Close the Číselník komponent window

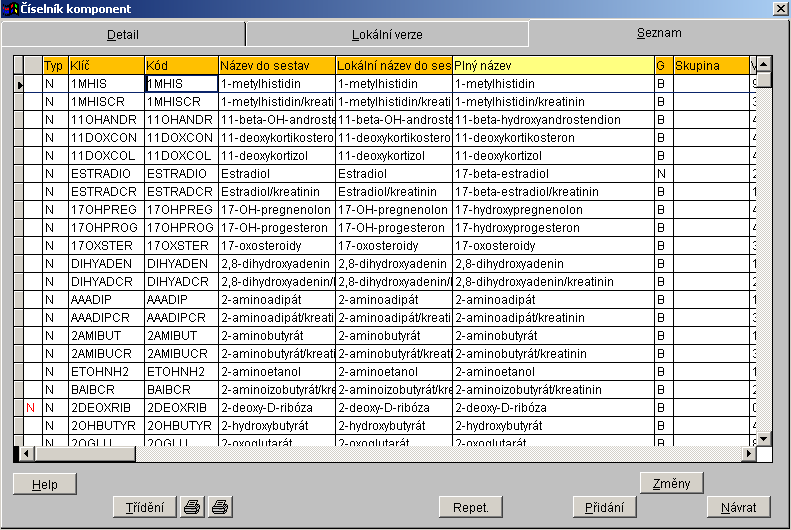[780, 8]
